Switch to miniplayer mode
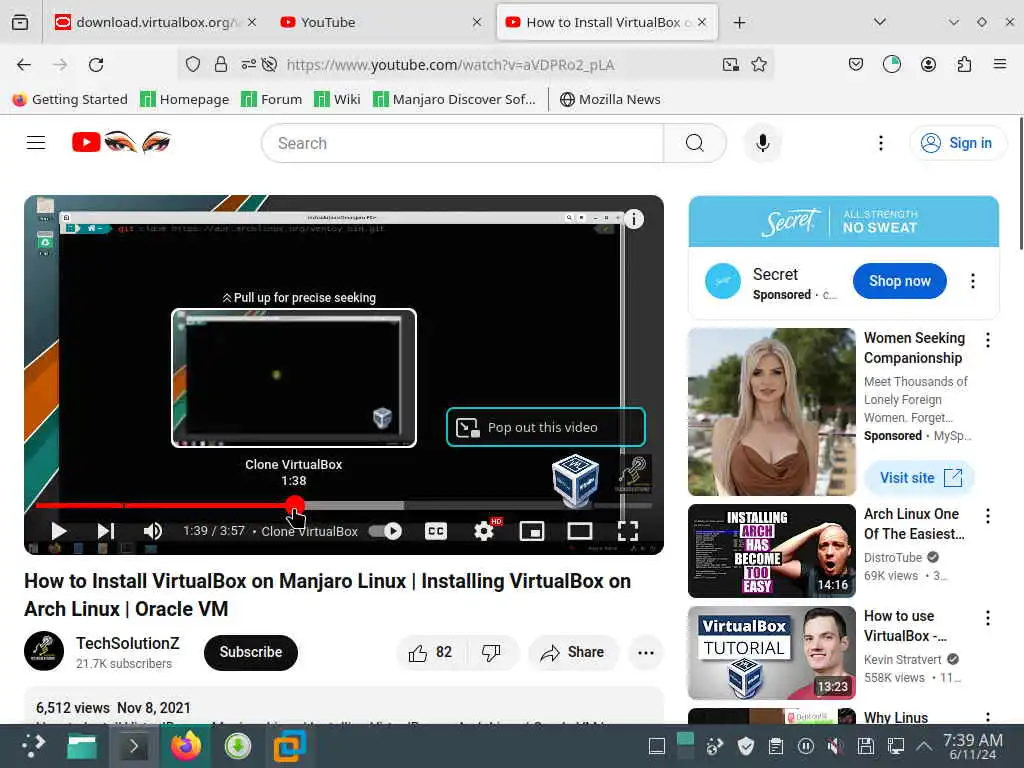 point(532,531)
